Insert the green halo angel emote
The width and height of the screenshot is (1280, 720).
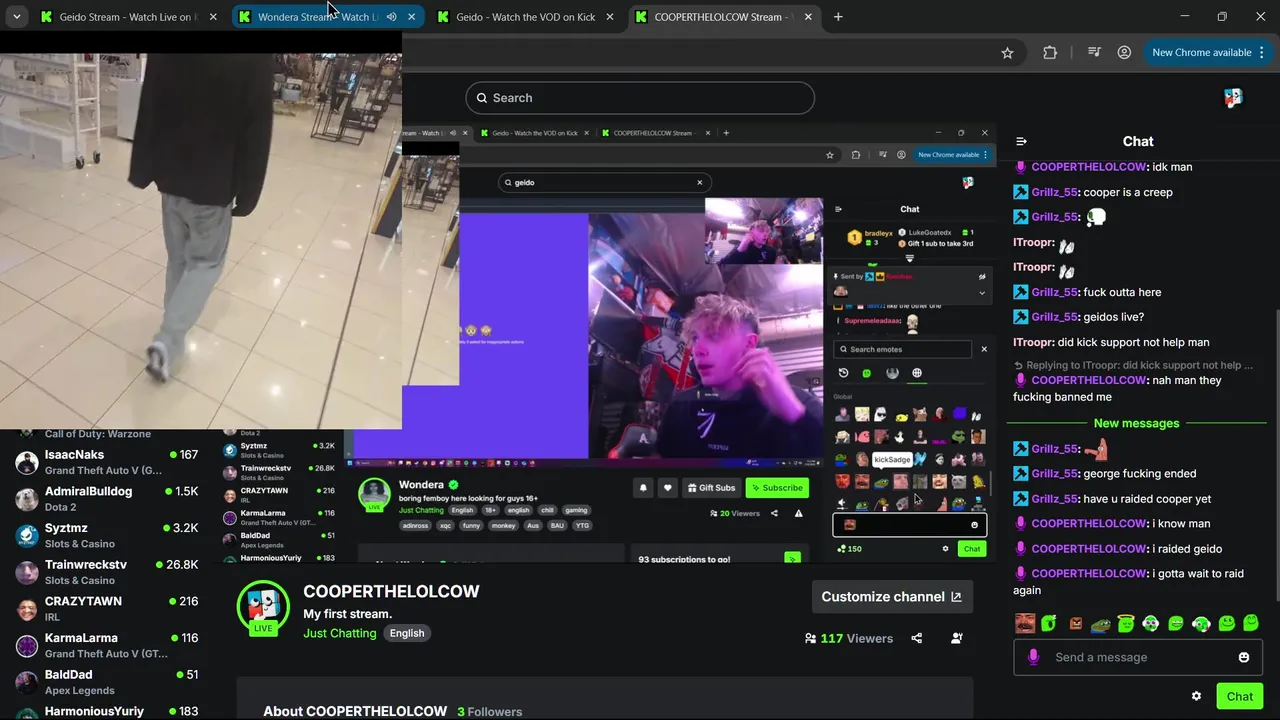pos(1126,624)
